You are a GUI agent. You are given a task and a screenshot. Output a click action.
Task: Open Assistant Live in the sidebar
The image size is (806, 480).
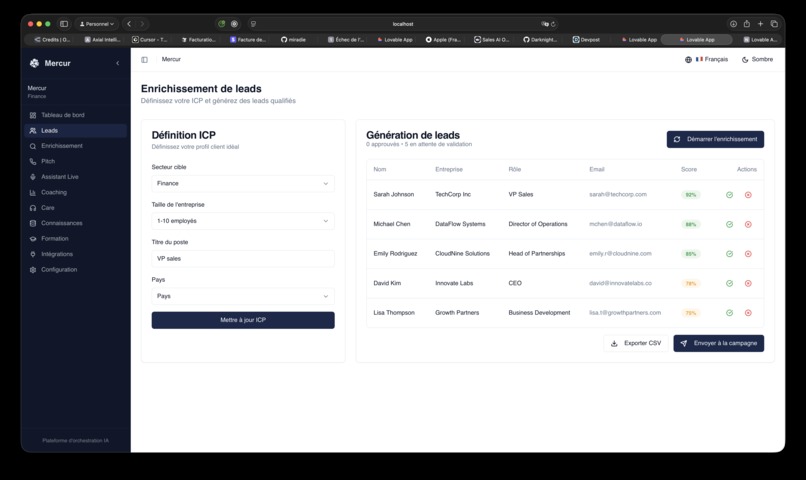(76, 177)
